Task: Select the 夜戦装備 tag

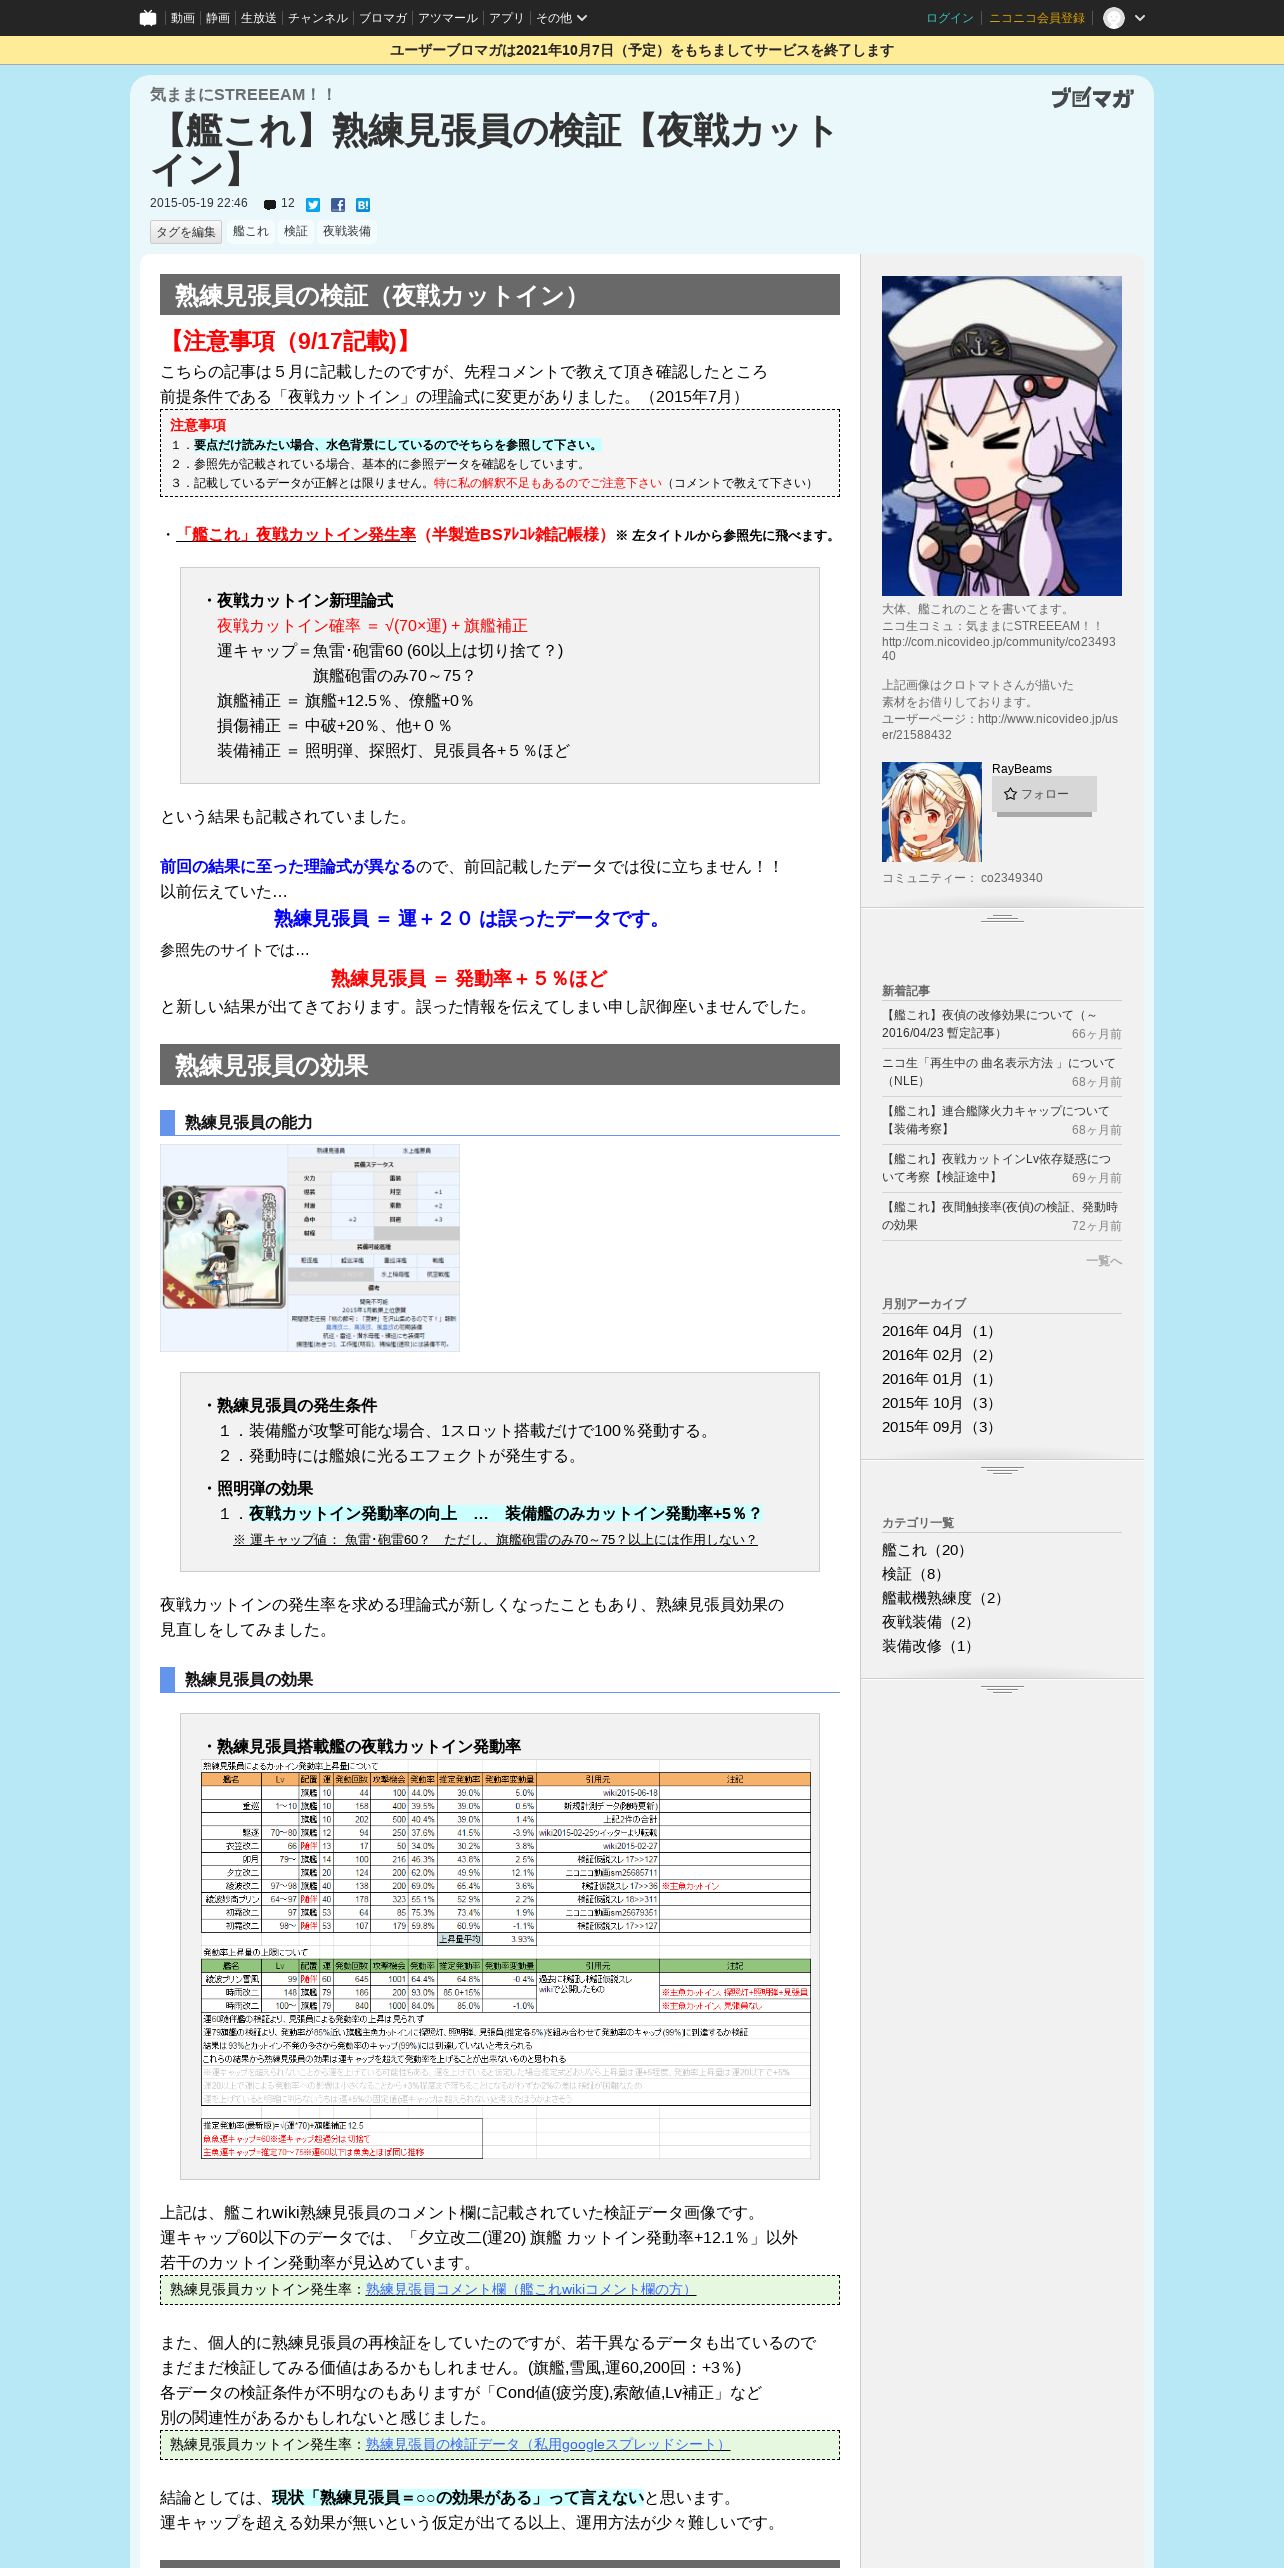Action: 347,231
